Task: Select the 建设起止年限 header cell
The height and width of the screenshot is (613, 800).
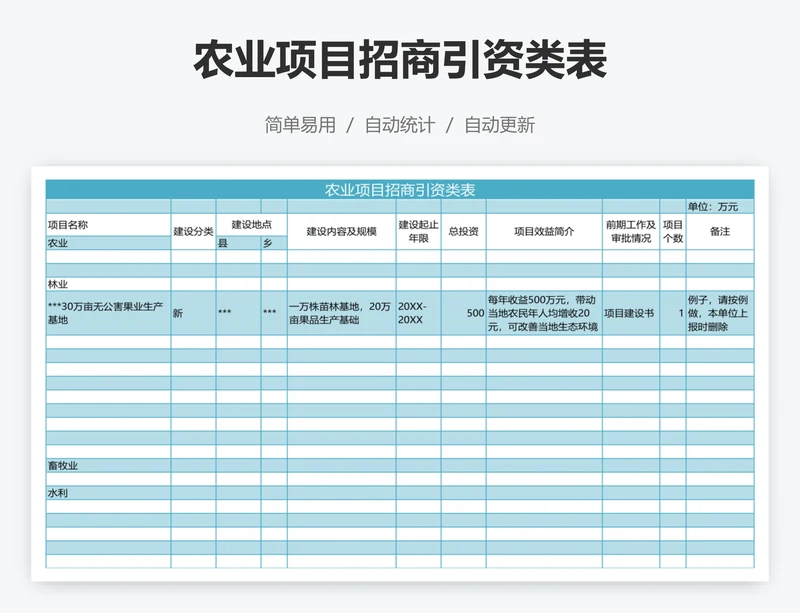Action: pos(418,232)
